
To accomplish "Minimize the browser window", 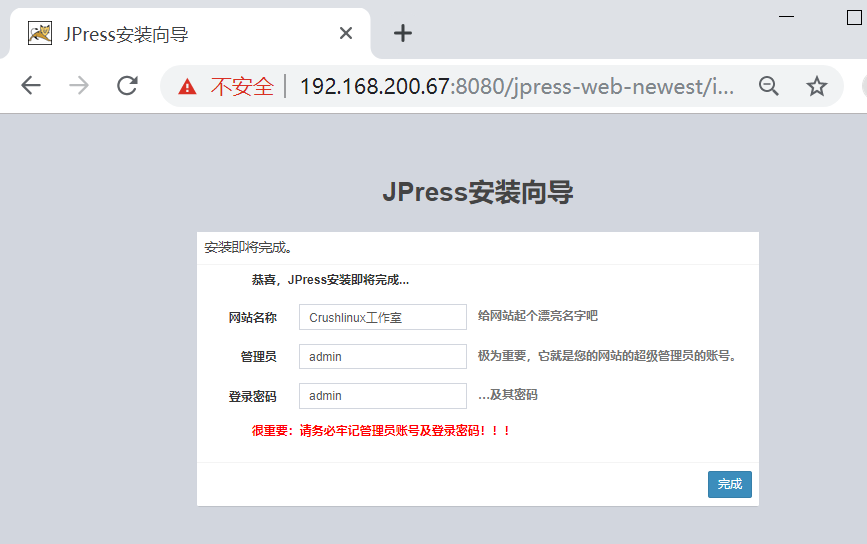I will [x=786, y=17].
